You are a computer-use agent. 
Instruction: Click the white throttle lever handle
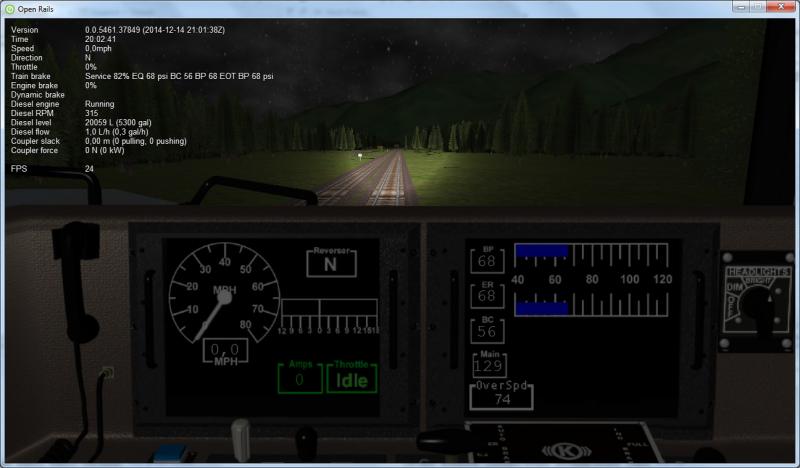pos(241,439)
